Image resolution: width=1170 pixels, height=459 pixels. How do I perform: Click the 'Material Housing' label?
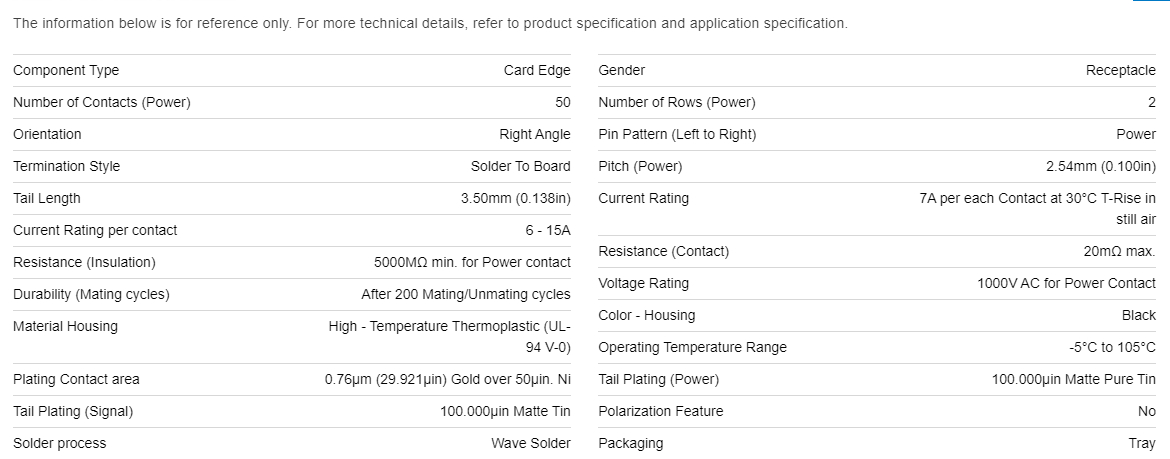click(x=65, y=326)
